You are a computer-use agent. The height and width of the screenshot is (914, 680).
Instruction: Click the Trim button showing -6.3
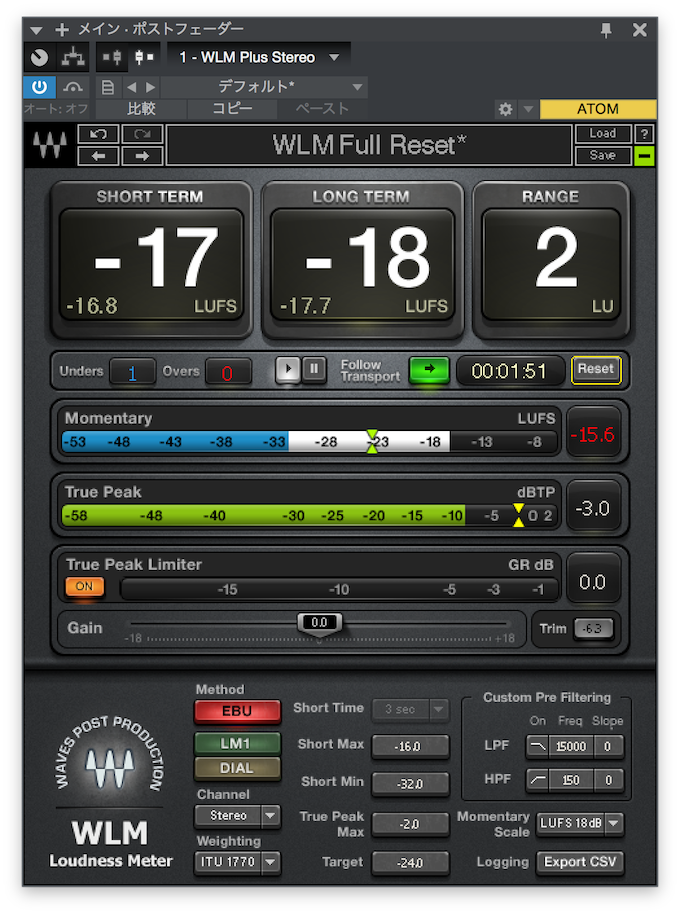[593, 629]
